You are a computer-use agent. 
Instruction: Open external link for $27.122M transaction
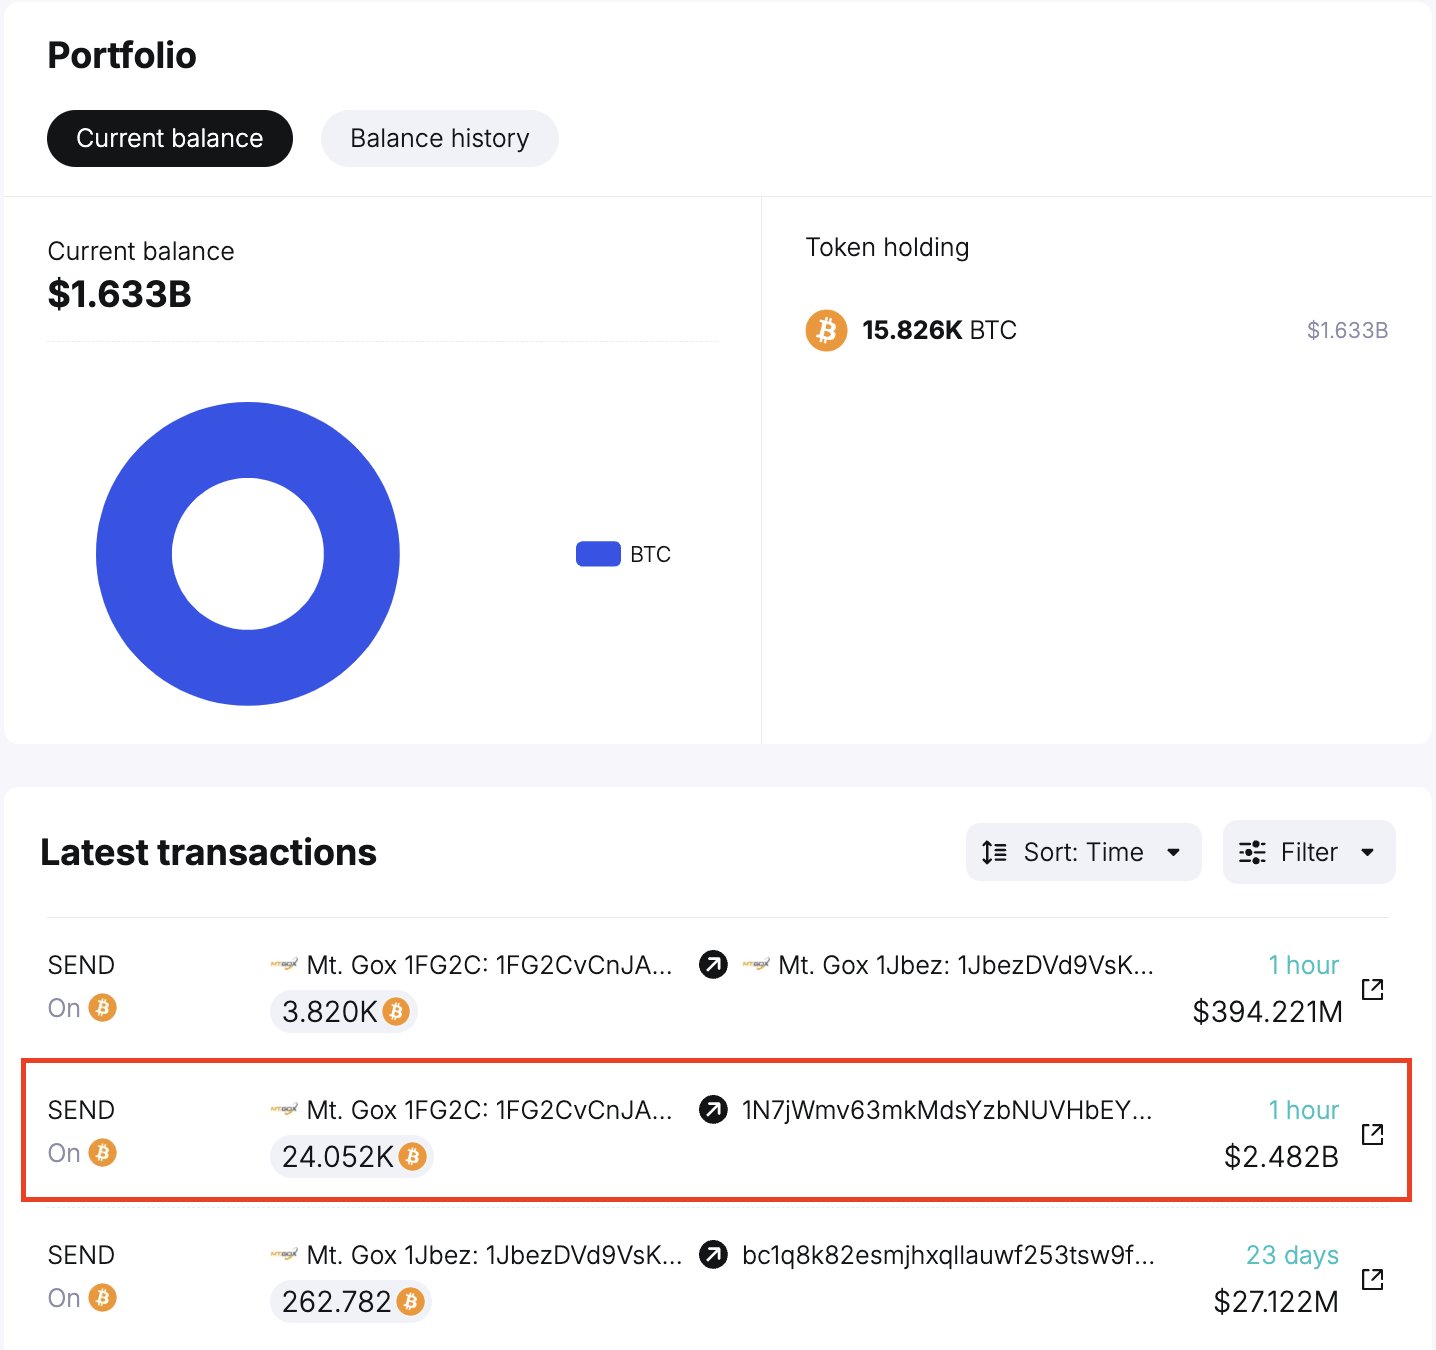pos(1372,1279)
